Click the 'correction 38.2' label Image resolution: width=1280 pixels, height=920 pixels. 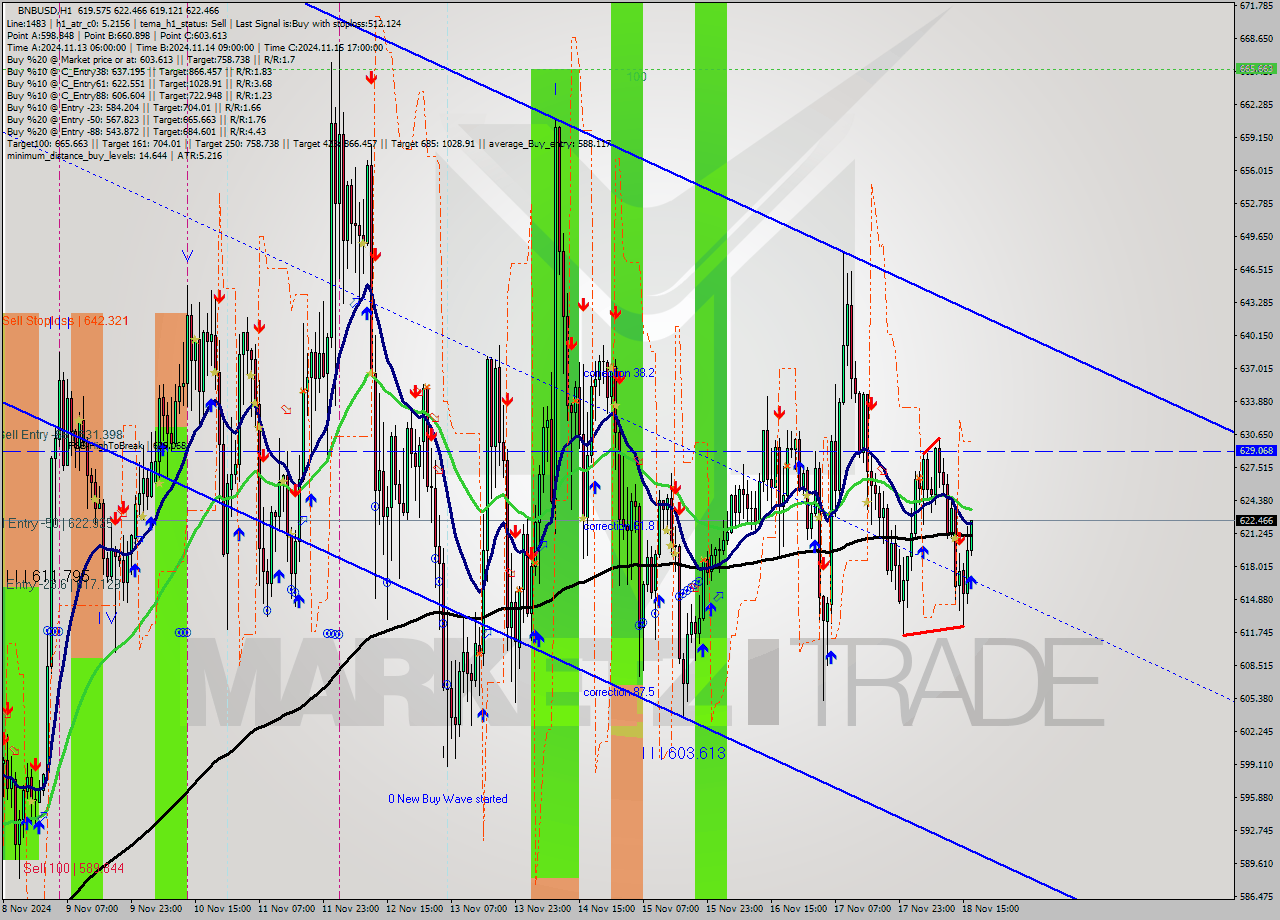click(x=619, y=372)
